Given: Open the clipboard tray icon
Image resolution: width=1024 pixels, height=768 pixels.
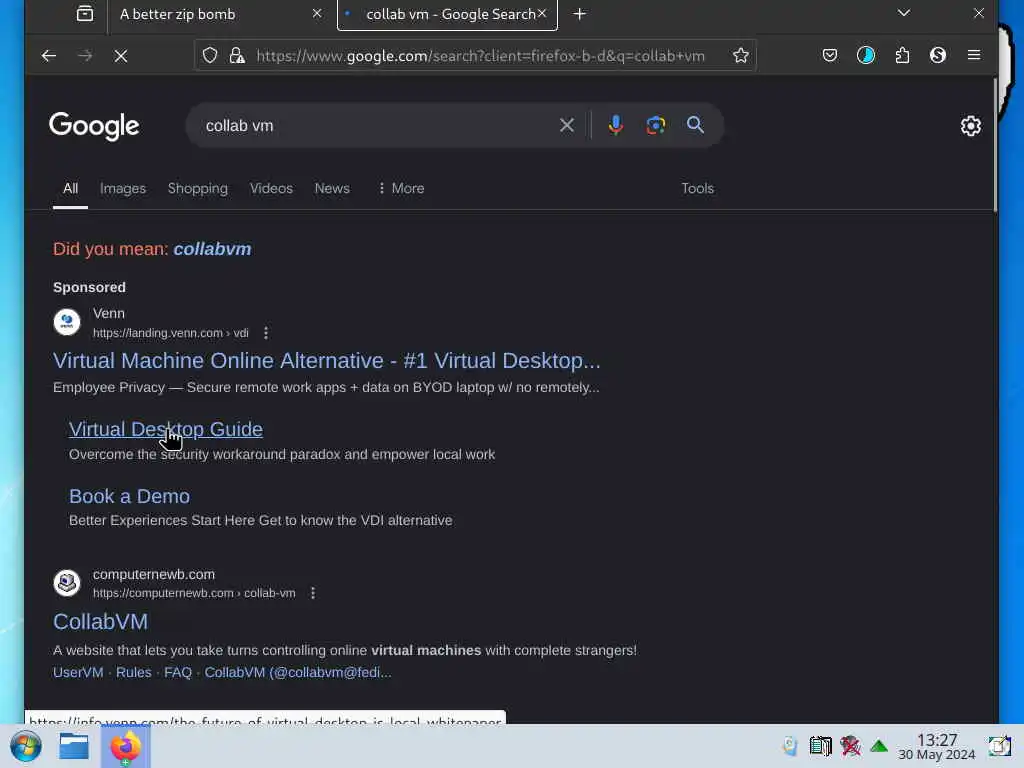Looking at the screenshot, I should coord(820,746).
